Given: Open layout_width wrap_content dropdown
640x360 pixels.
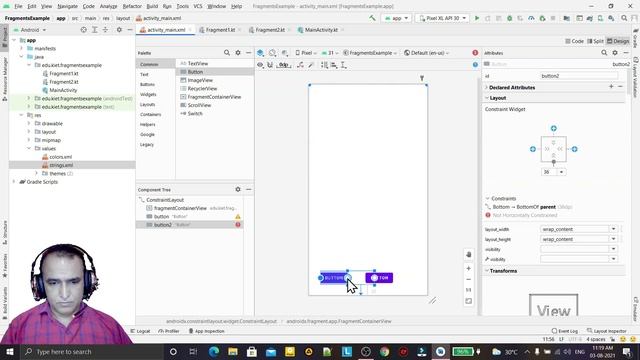Looking at the screenshot, I should click(613, 229).
